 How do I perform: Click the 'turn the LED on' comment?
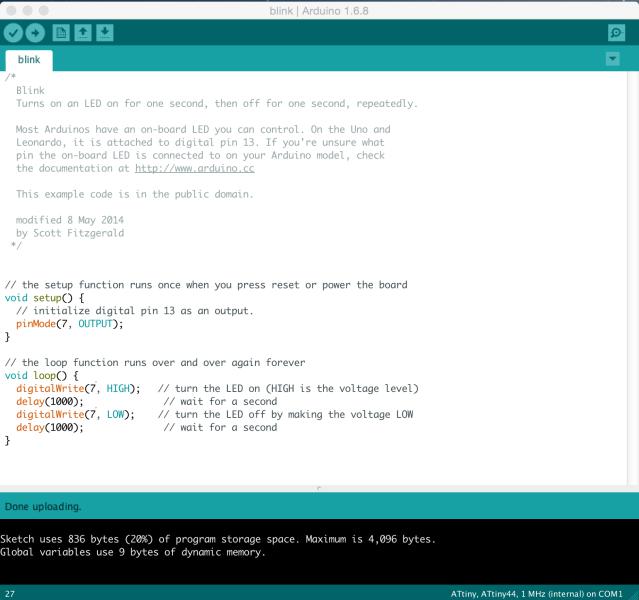coord(288,388)
